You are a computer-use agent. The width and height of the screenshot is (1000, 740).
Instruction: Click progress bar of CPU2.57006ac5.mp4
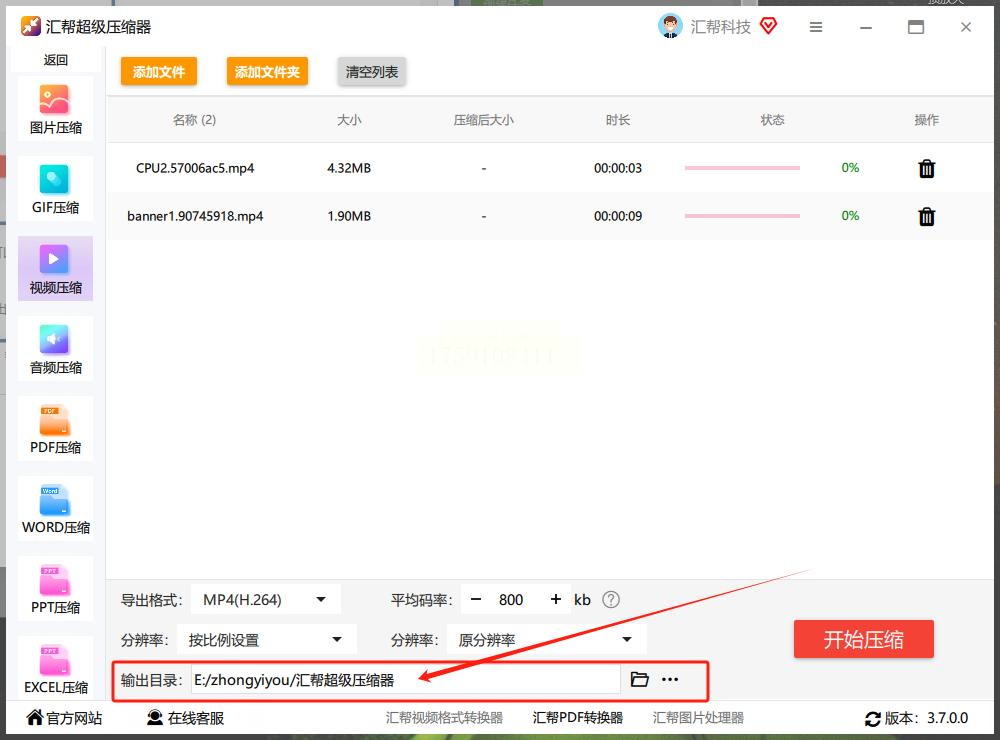pos(742,168)
